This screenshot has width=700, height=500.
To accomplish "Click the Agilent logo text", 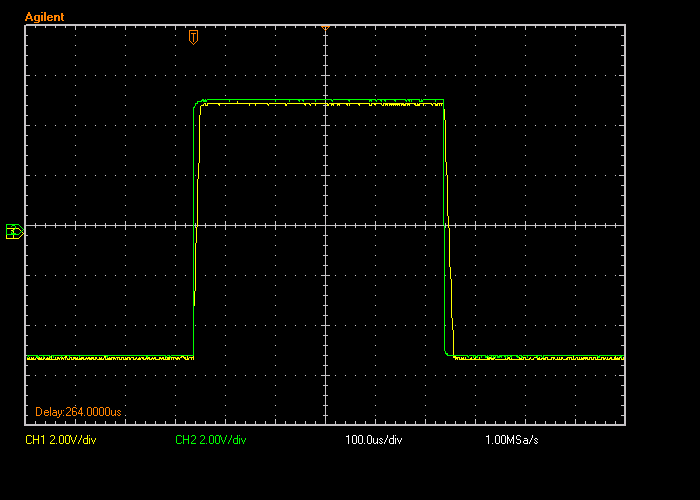I will click(x=45, y=17).
